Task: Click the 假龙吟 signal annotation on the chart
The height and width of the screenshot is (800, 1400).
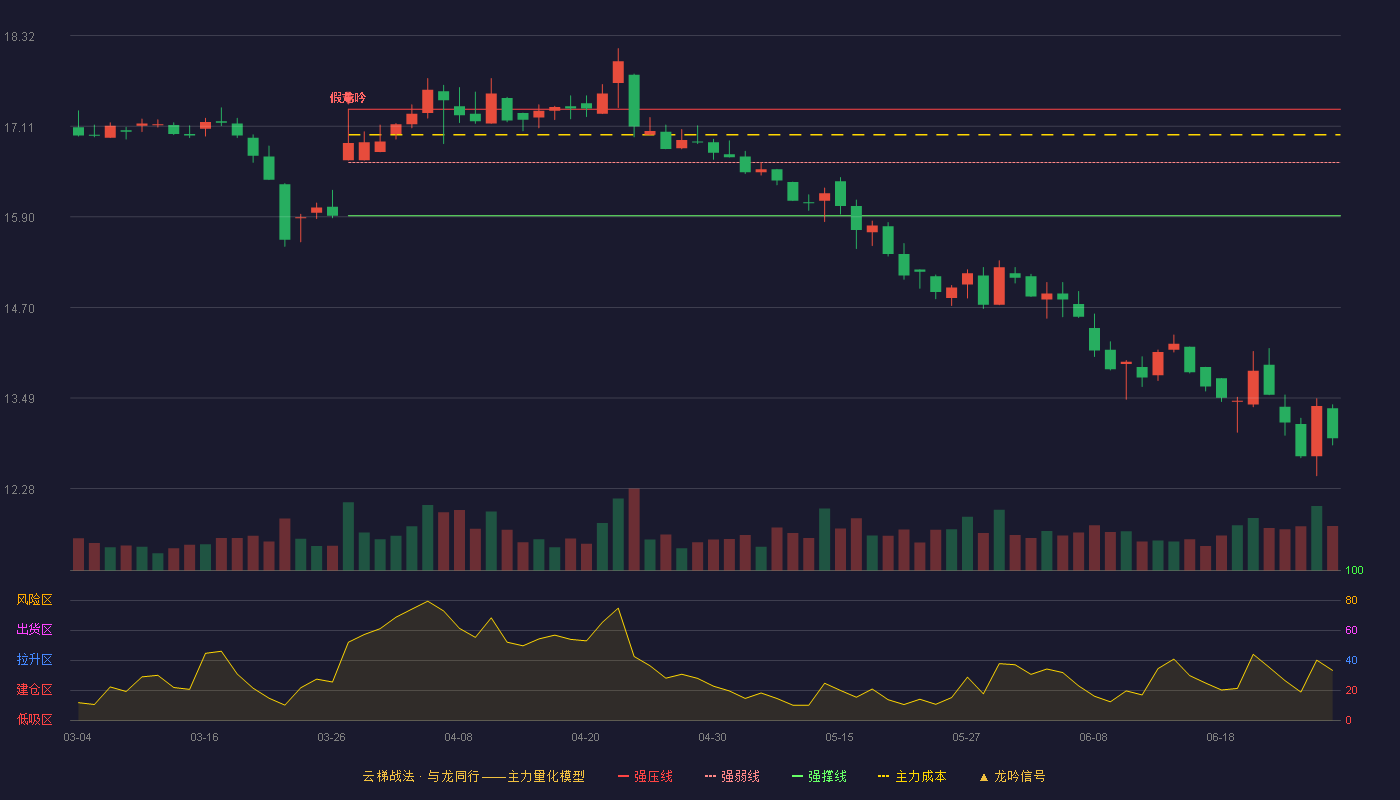Action: click(348, 98)
